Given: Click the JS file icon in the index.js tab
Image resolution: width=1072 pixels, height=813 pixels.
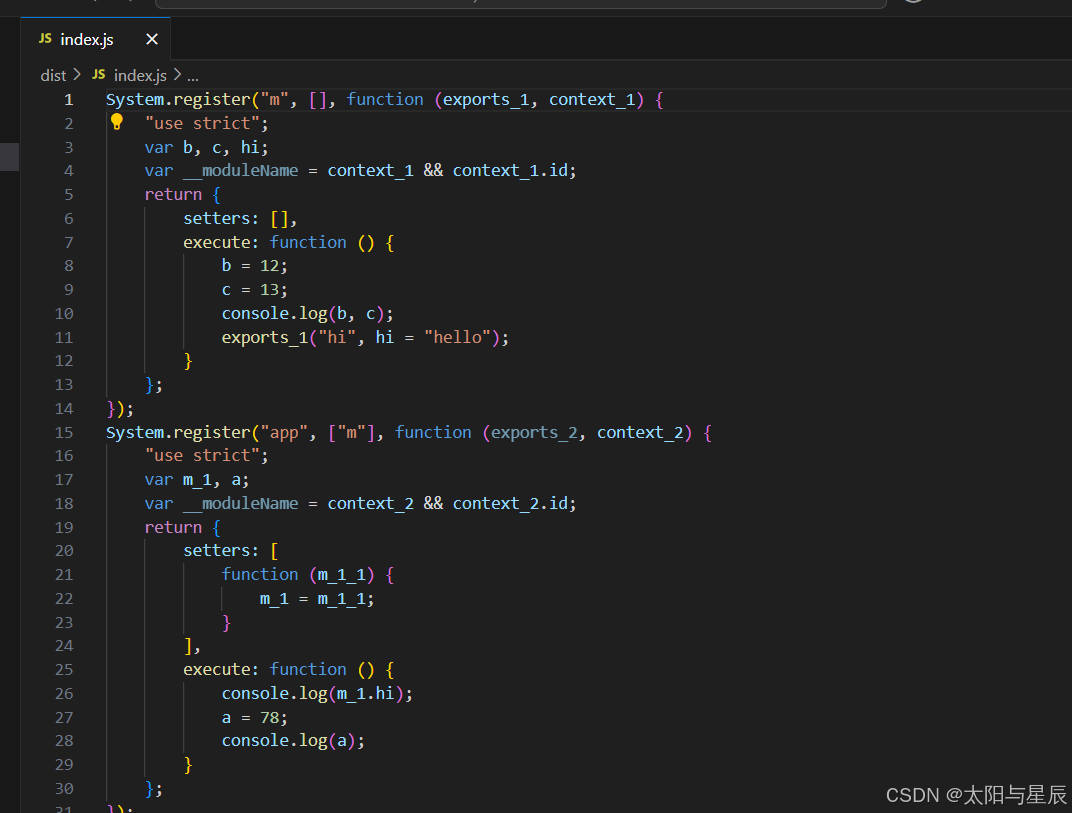Looking at the screenshot, I should point(45,39).
